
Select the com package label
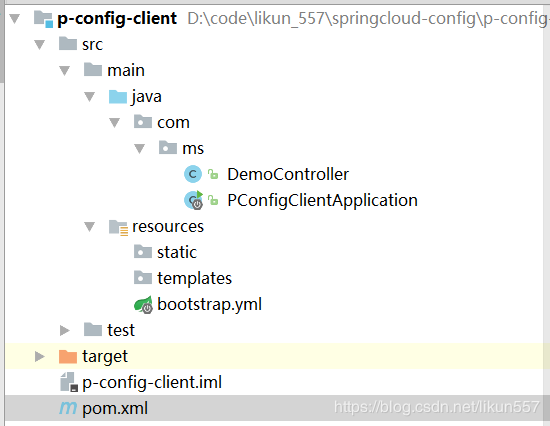[x=173, y=123]
